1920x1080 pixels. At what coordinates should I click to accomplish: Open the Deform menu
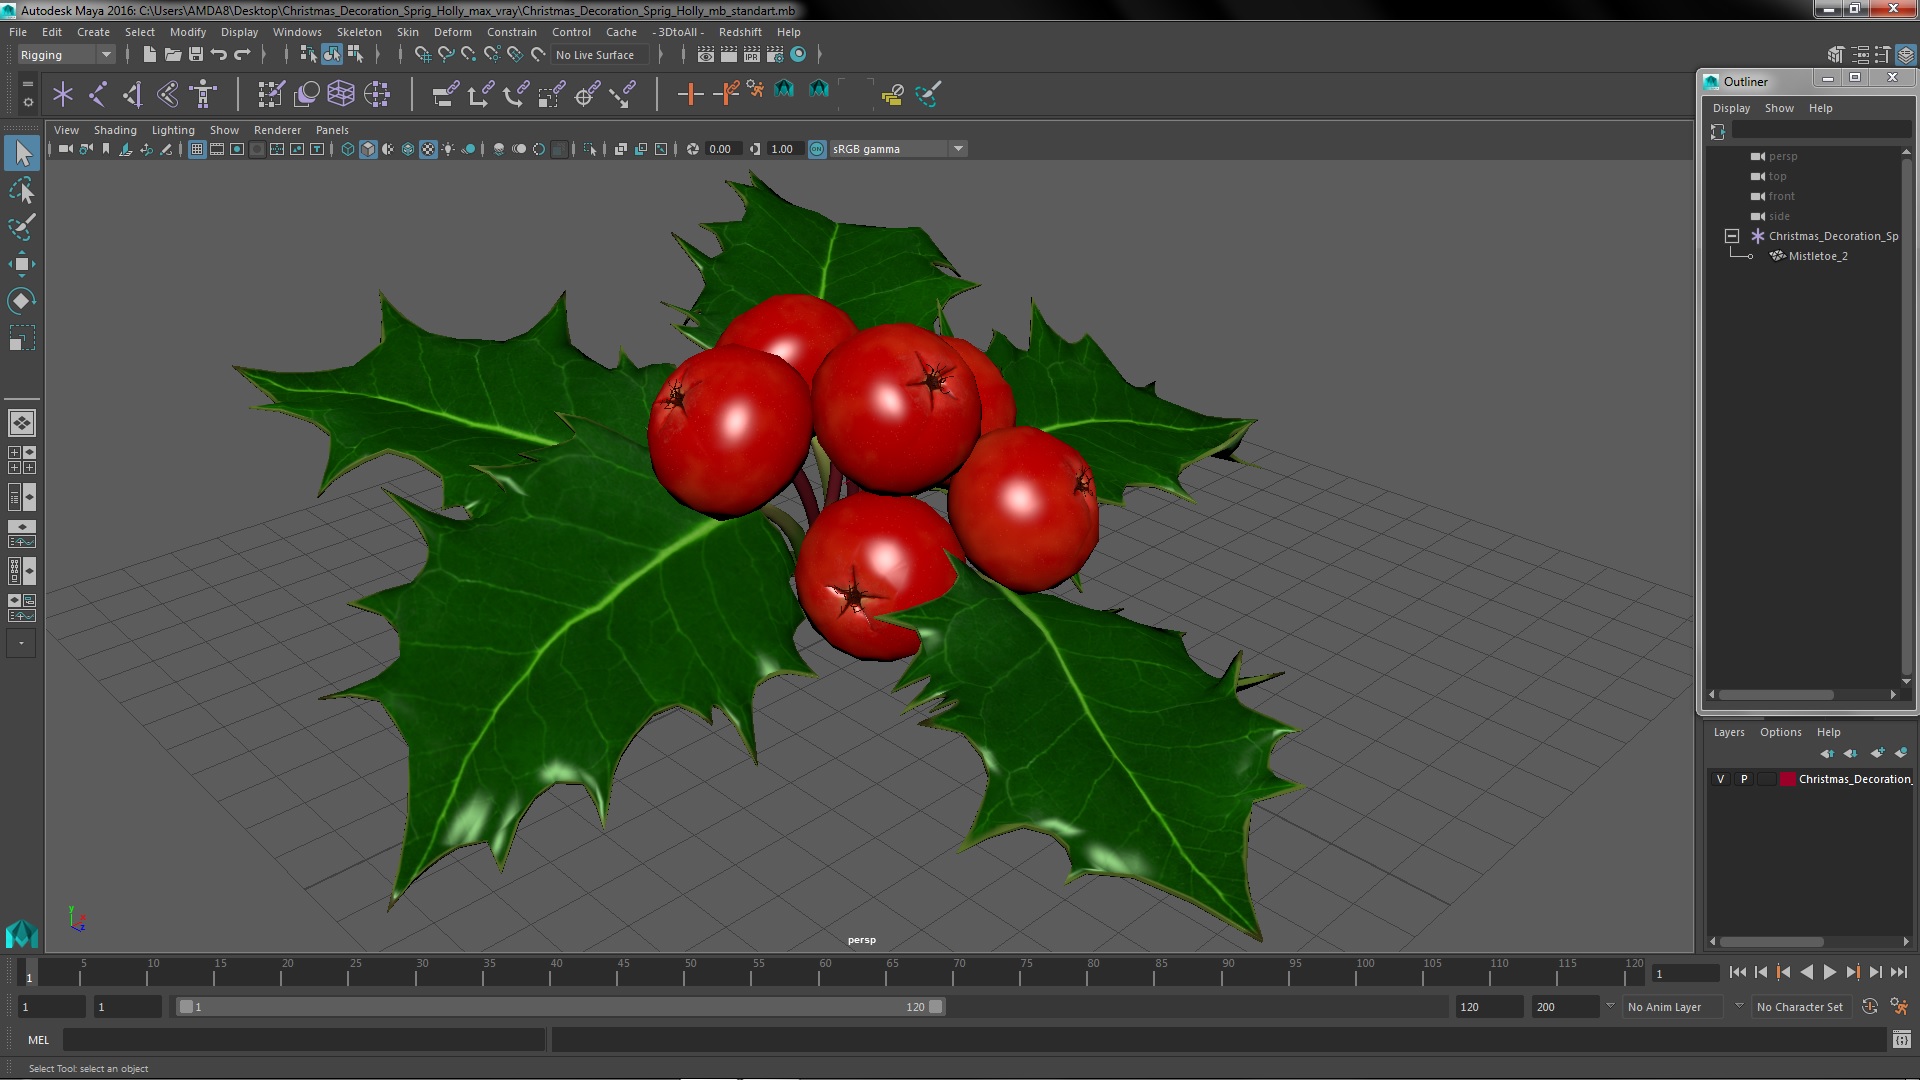452,32
